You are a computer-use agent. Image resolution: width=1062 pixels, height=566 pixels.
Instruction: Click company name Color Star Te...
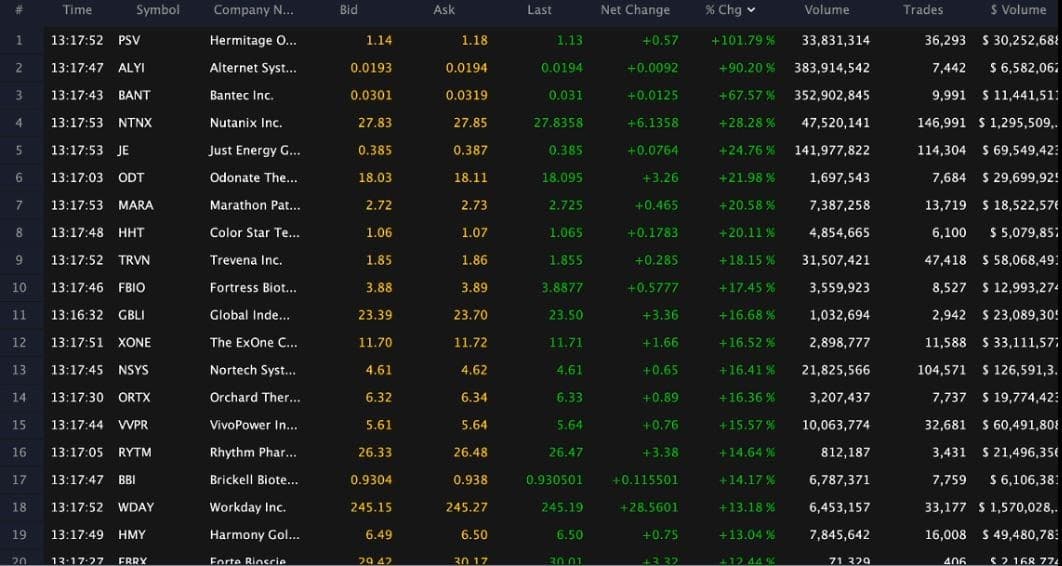coord(254,233)
